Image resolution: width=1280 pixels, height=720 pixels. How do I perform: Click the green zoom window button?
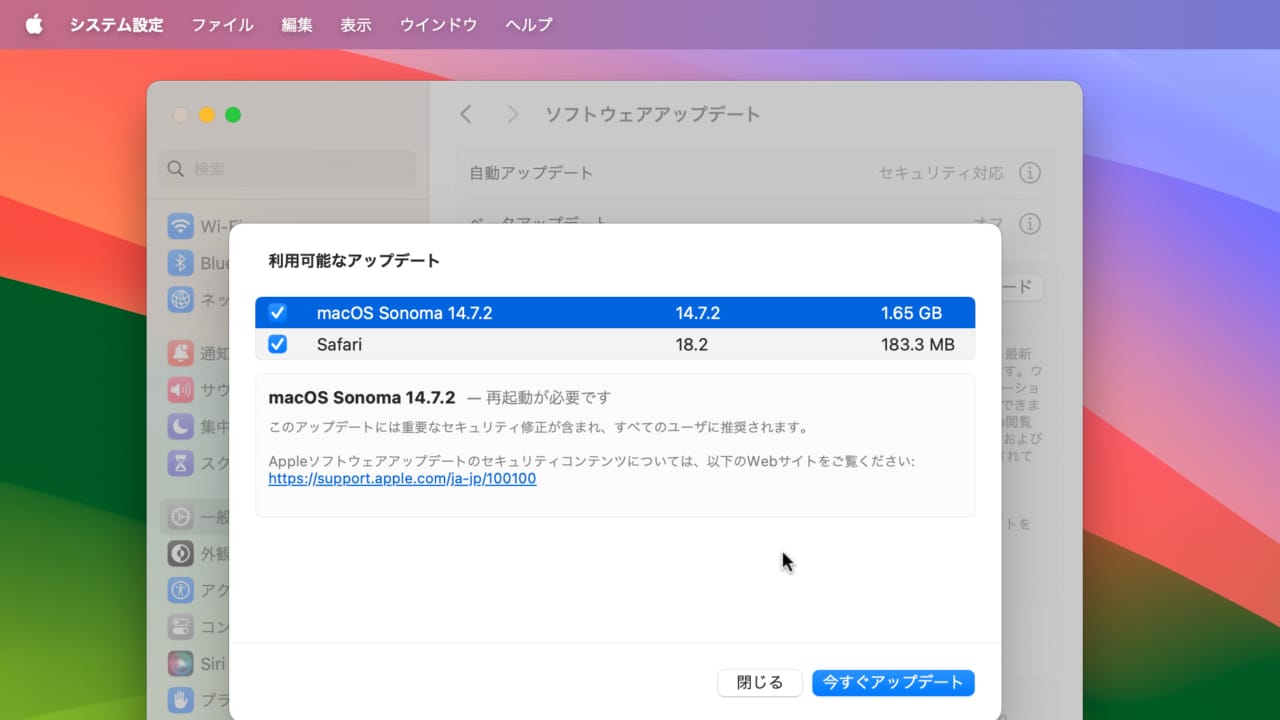point(233,115)
